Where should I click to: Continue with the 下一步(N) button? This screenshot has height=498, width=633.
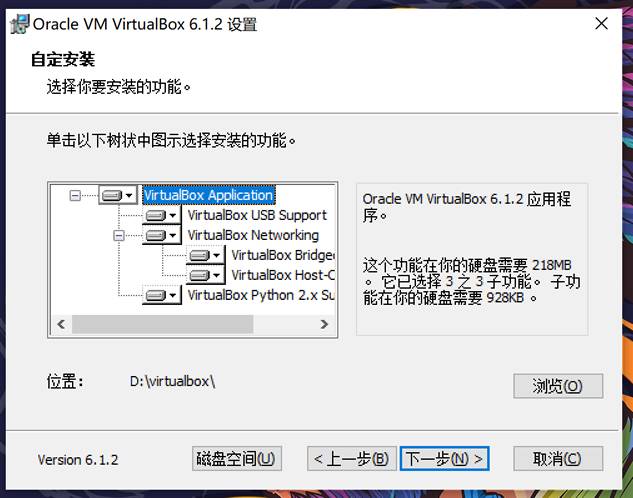point(444,458)
